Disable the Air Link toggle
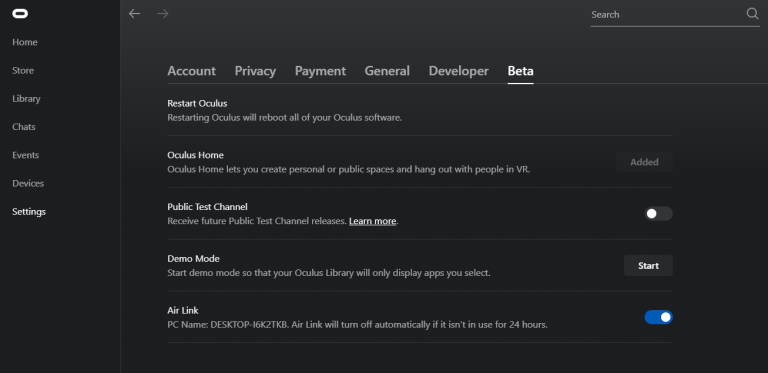768x373 pixels. 658,317
